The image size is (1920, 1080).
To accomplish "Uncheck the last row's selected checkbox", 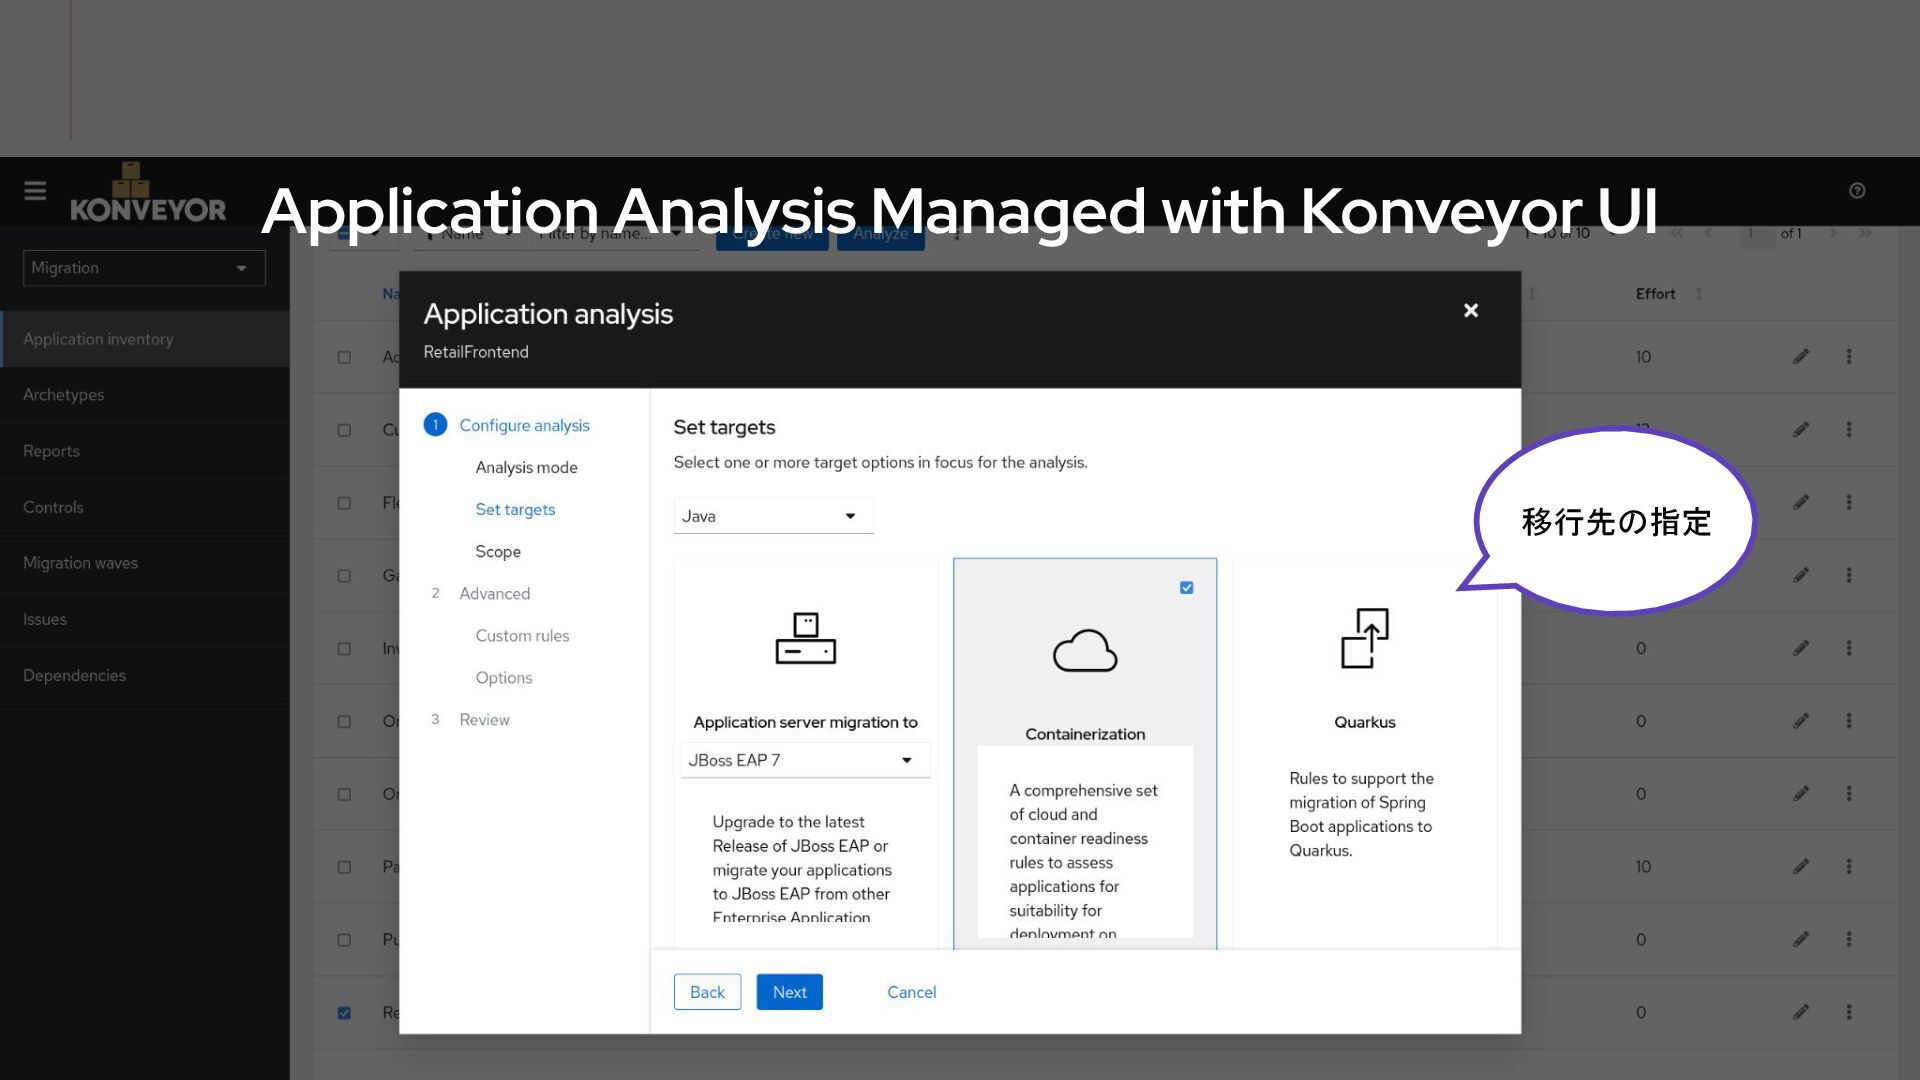I will [344, 1013].
